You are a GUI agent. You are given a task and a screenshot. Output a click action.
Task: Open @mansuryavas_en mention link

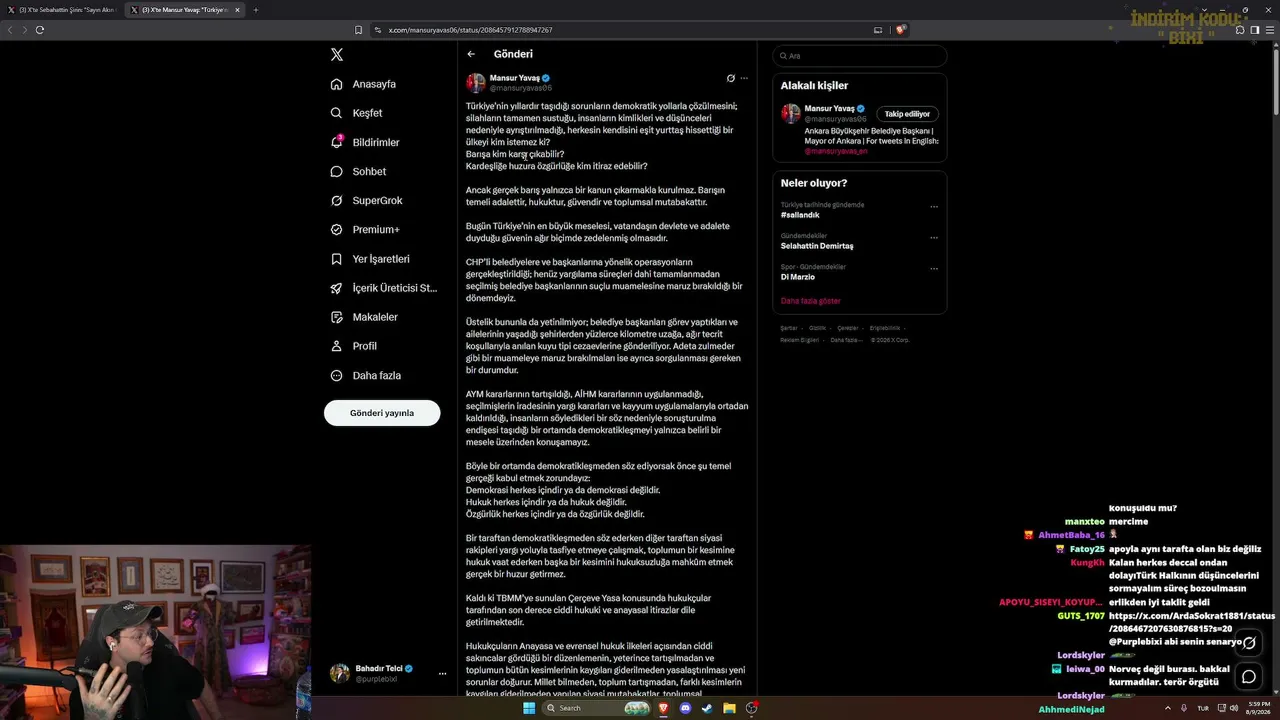(836, 151)
